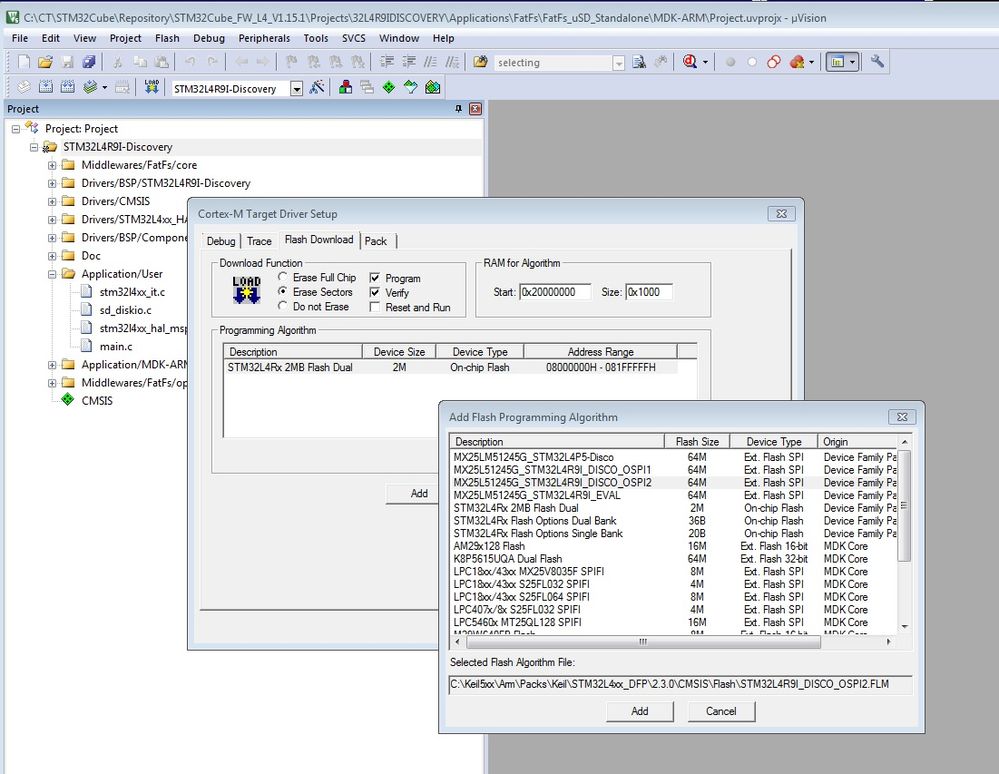Toggle the Program checkbox

pyautogui.click(x=375, y=278)
